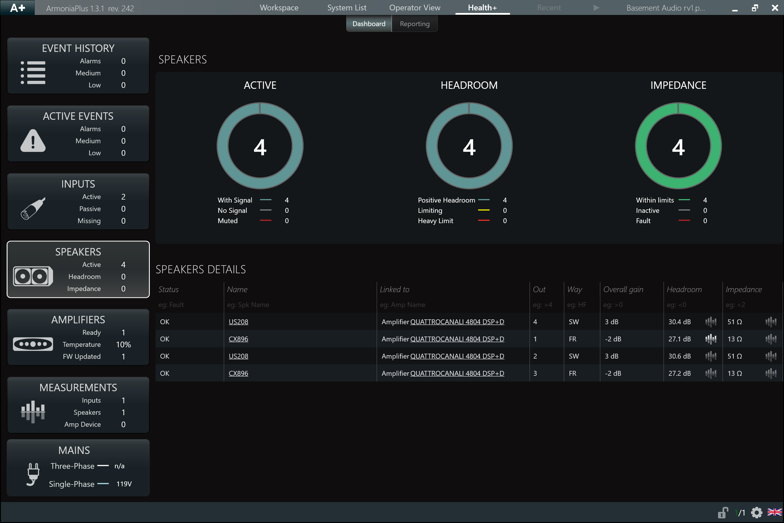Open settings with the gear icon
Viewport: 784px width, 523px height.
tap(756, 513)
